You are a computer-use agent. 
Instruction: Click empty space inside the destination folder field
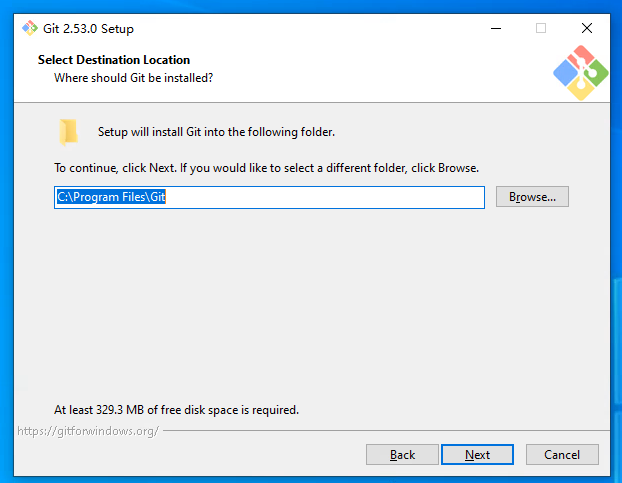330,197
